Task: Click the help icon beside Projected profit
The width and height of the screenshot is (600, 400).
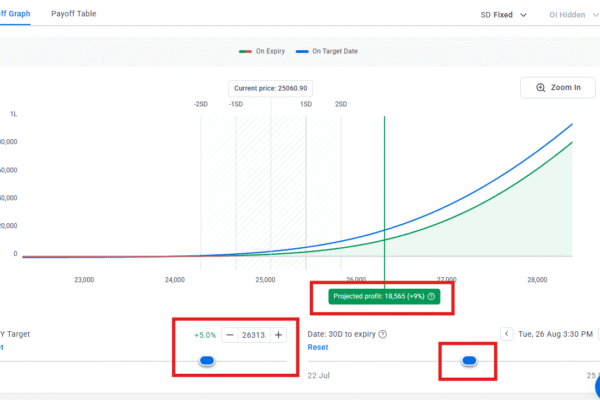Action: tap(431, 297)
